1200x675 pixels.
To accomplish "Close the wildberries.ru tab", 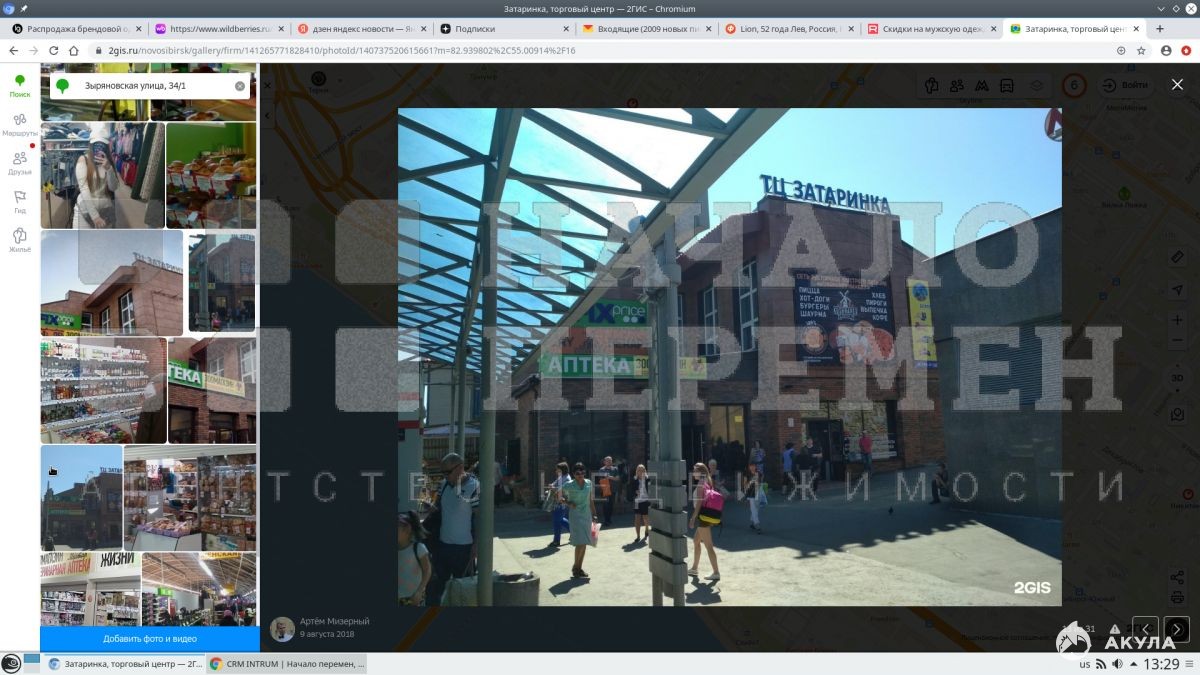I will pos(280,29).
